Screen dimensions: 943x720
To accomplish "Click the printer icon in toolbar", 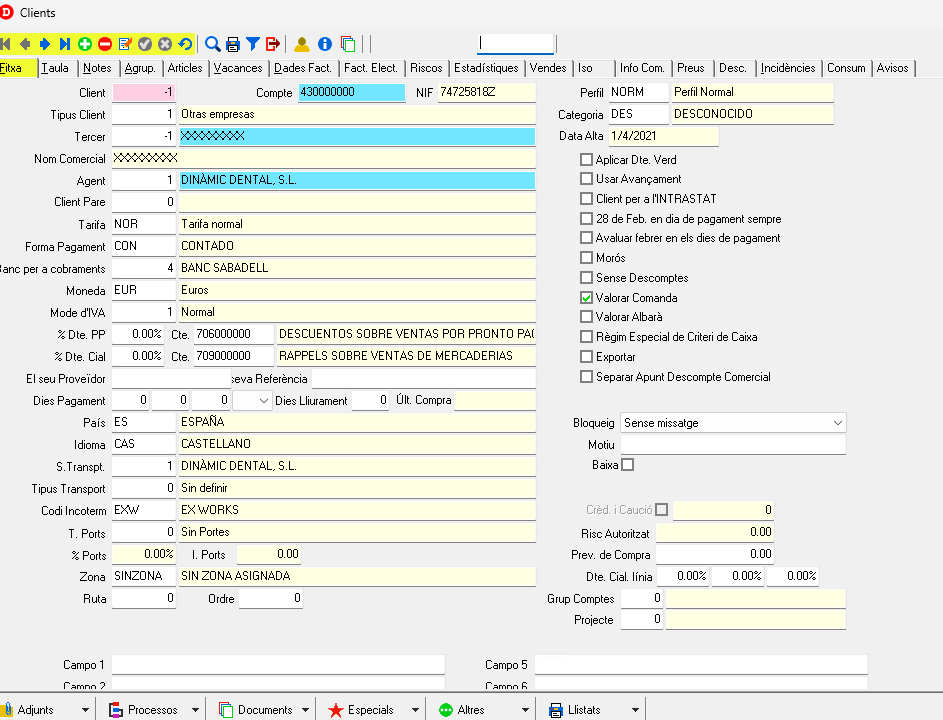I will click(x=233, y=44).
